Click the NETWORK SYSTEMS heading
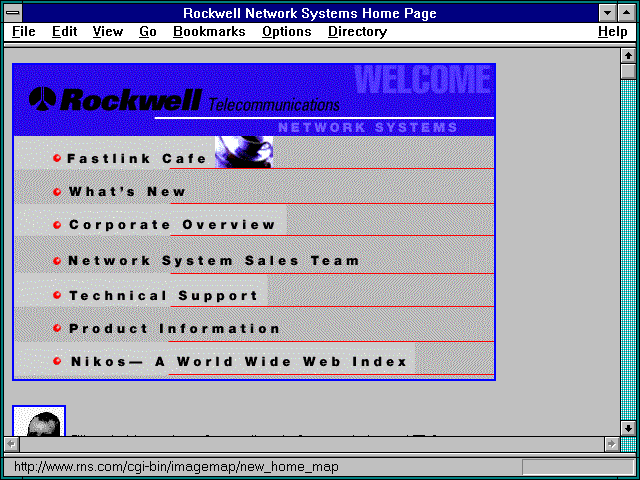 pos(367,127)
